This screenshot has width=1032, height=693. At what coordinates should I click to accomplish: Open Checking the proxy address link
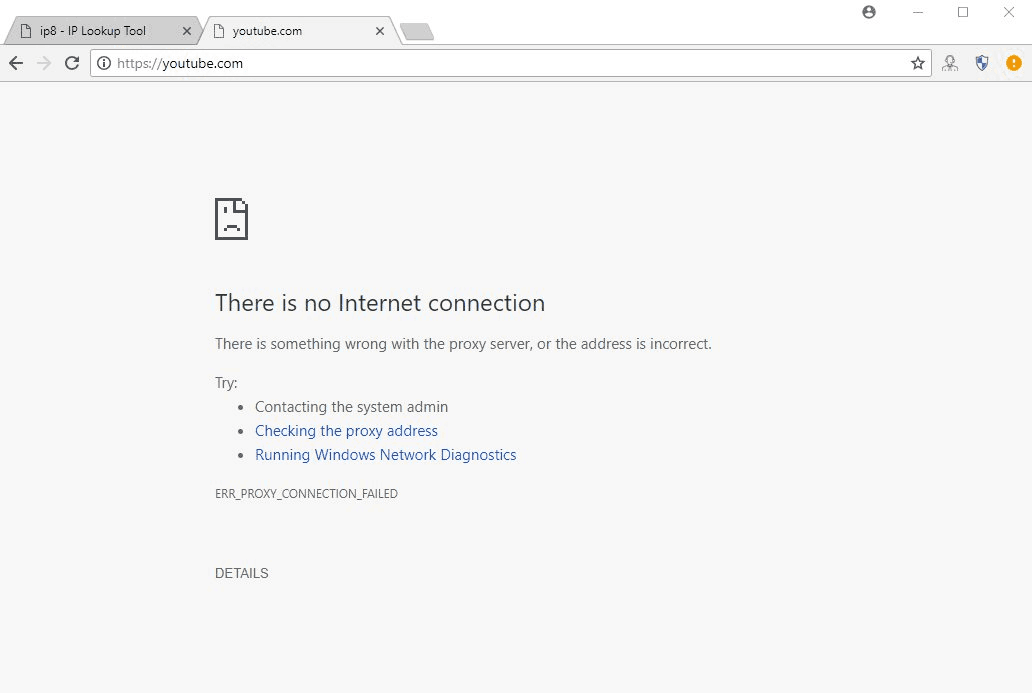tap(346, 431)
